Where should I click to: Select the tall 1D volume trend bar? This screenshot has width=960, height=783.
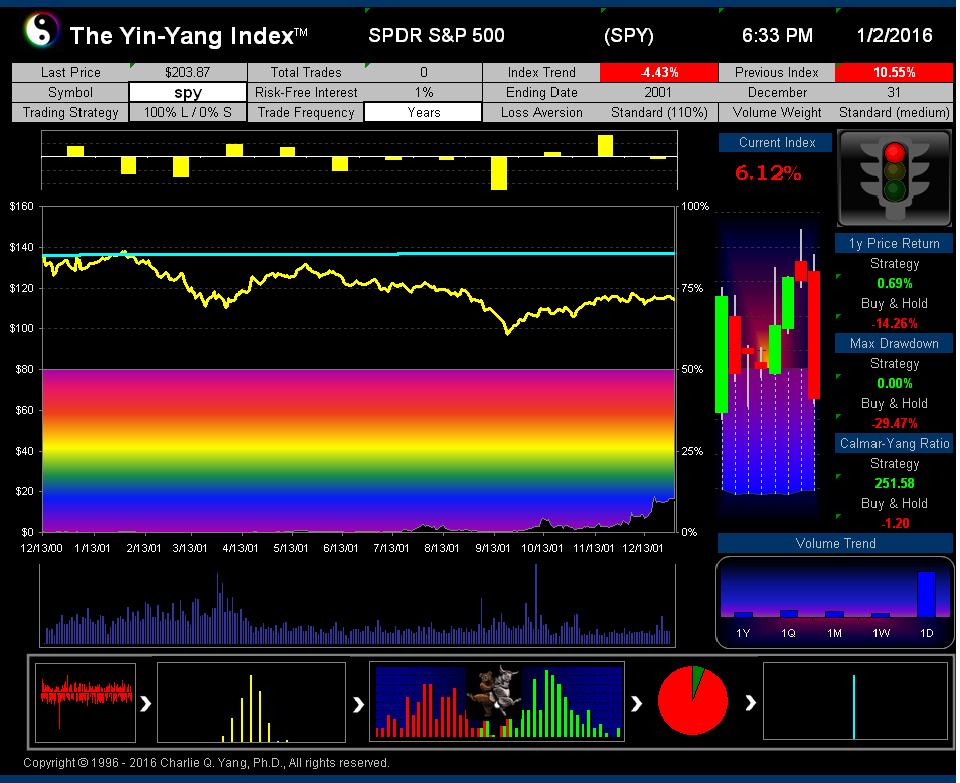[x=926, y=594]
